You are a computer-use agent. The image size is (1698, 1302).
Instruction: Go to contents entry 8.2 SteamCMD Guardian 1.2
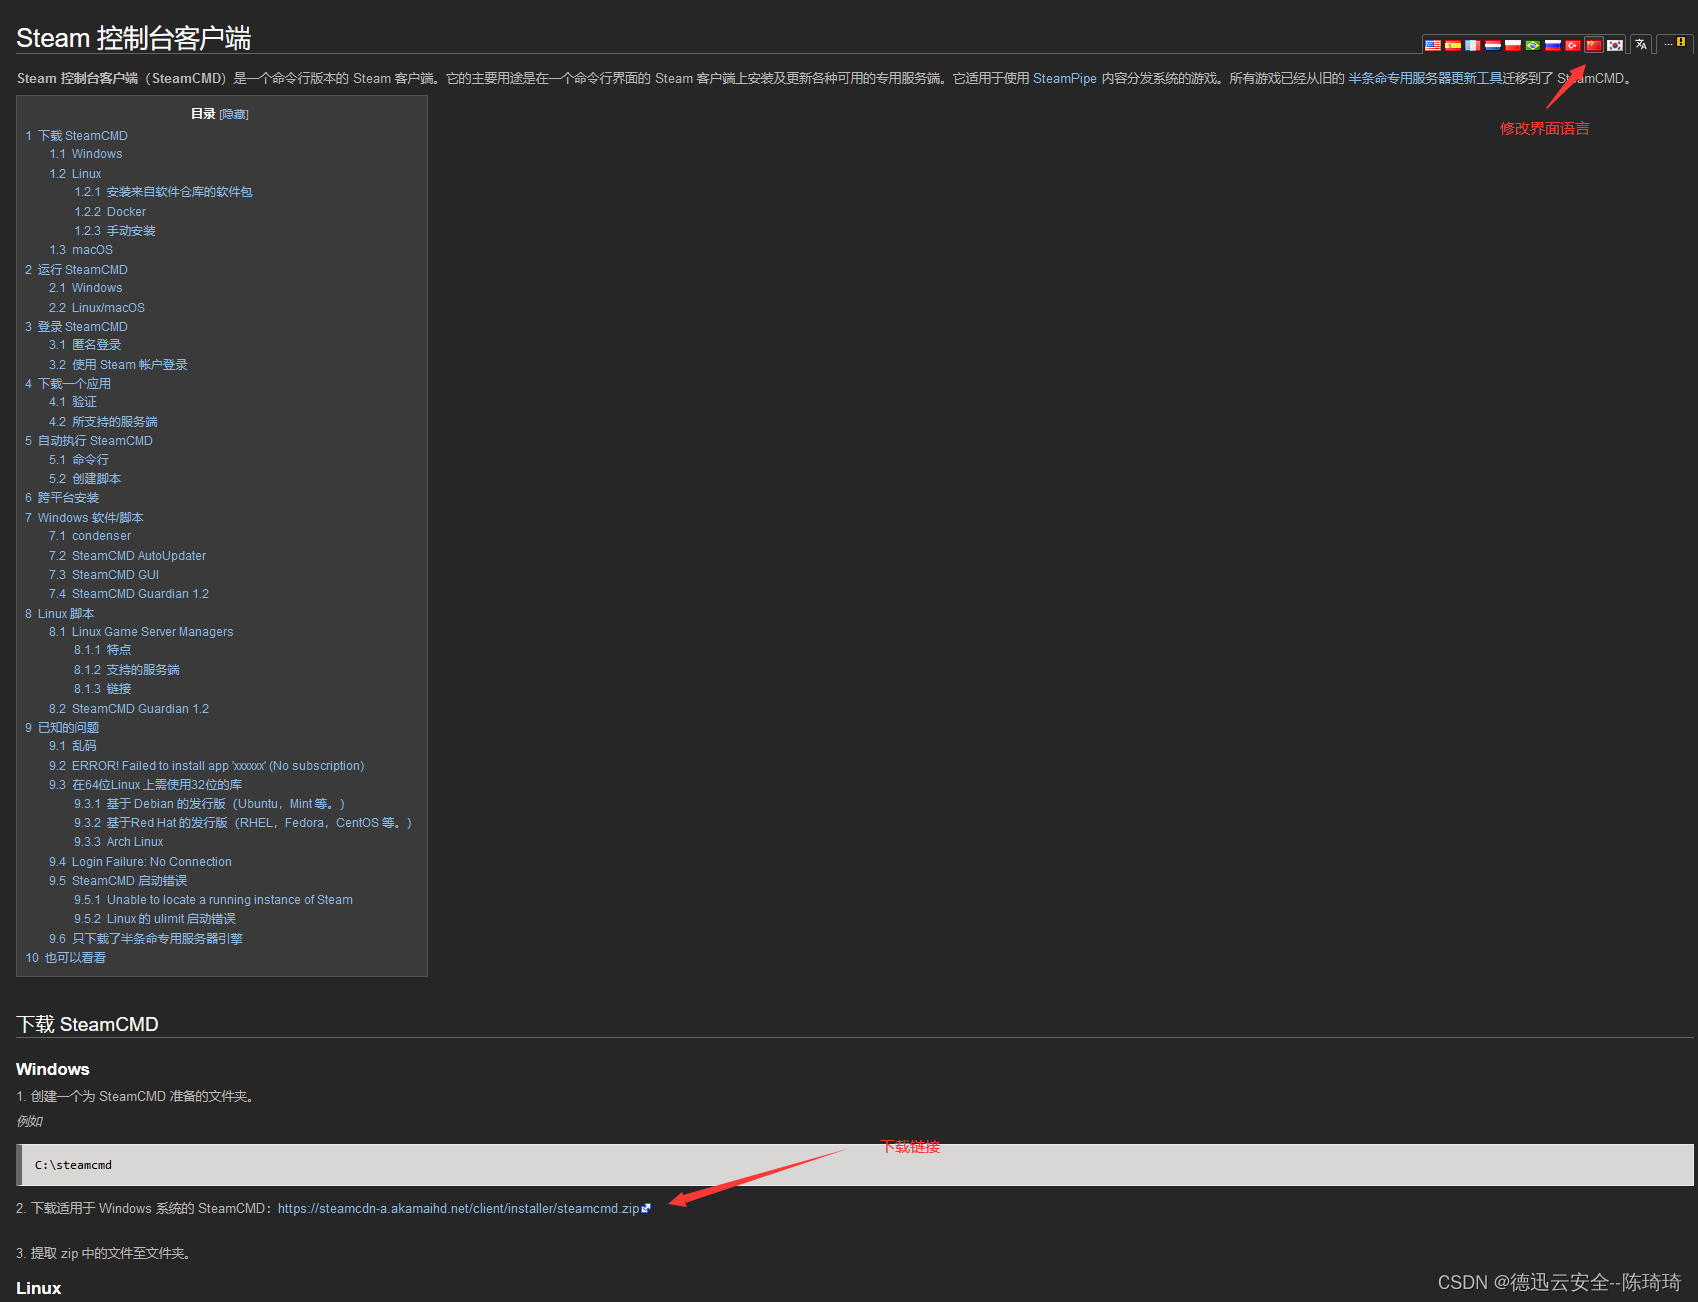129,708
